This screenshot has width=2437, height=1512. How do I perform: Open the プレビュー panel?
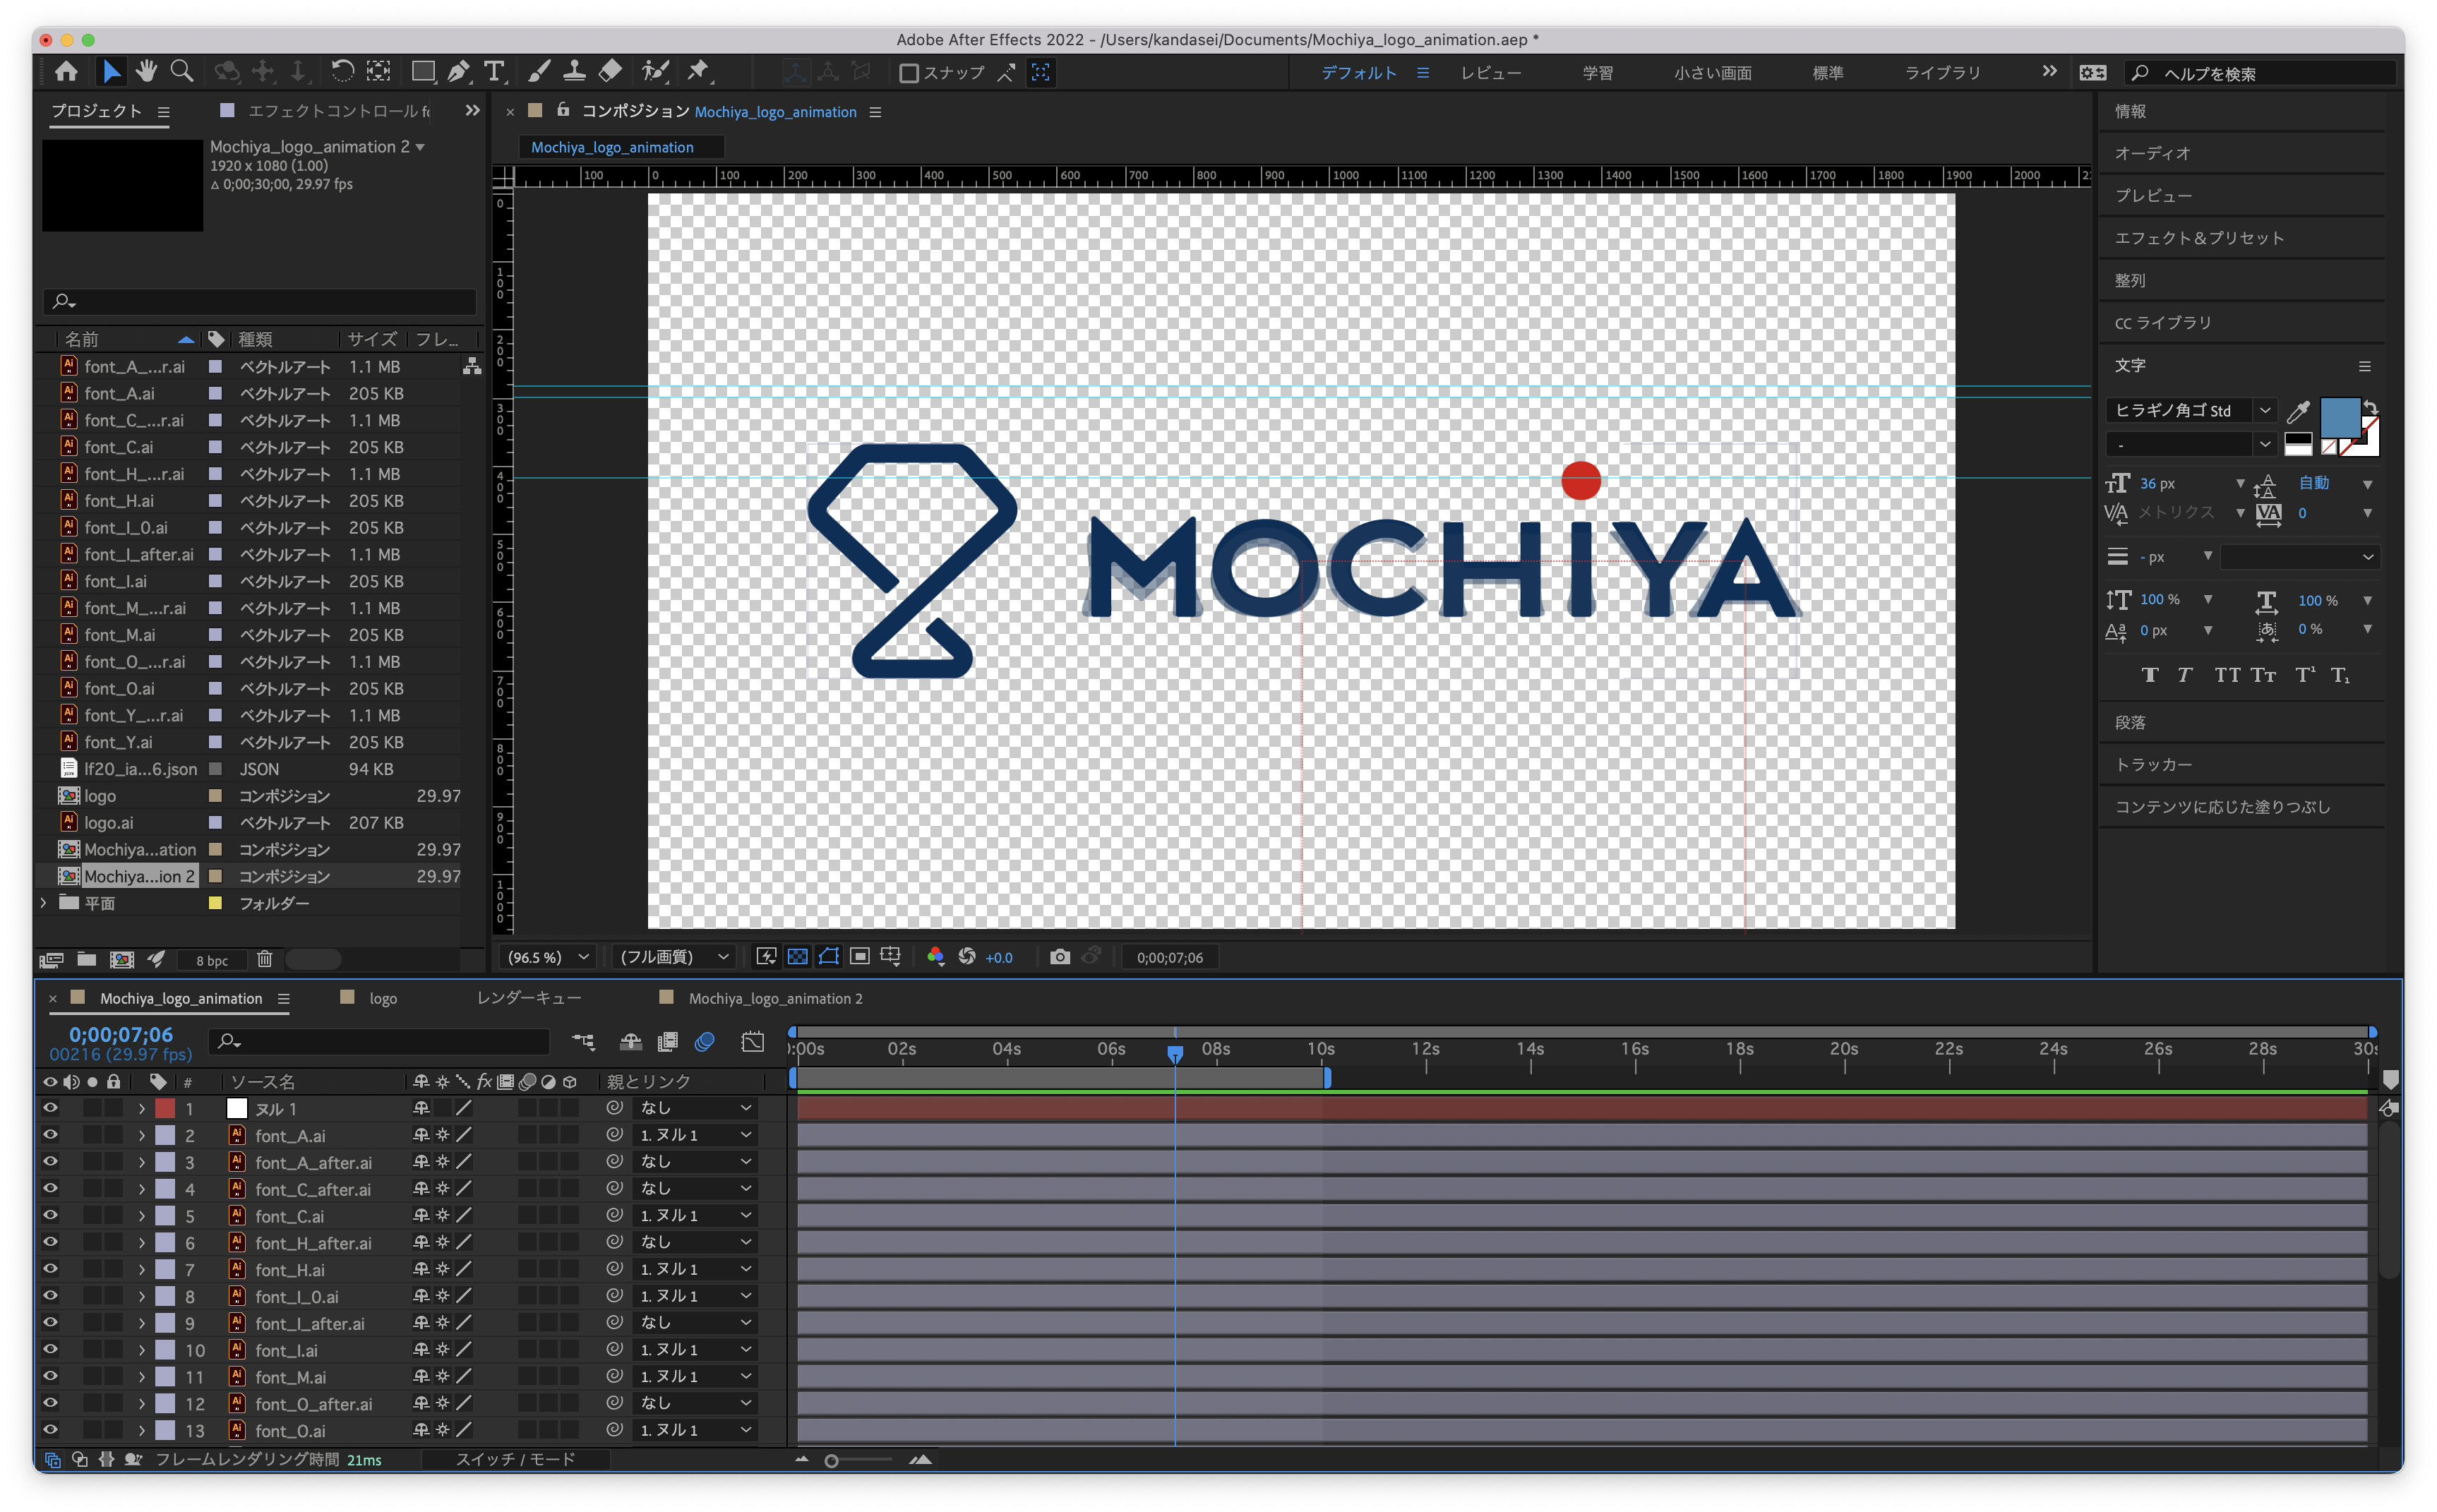coord(2153,196)
